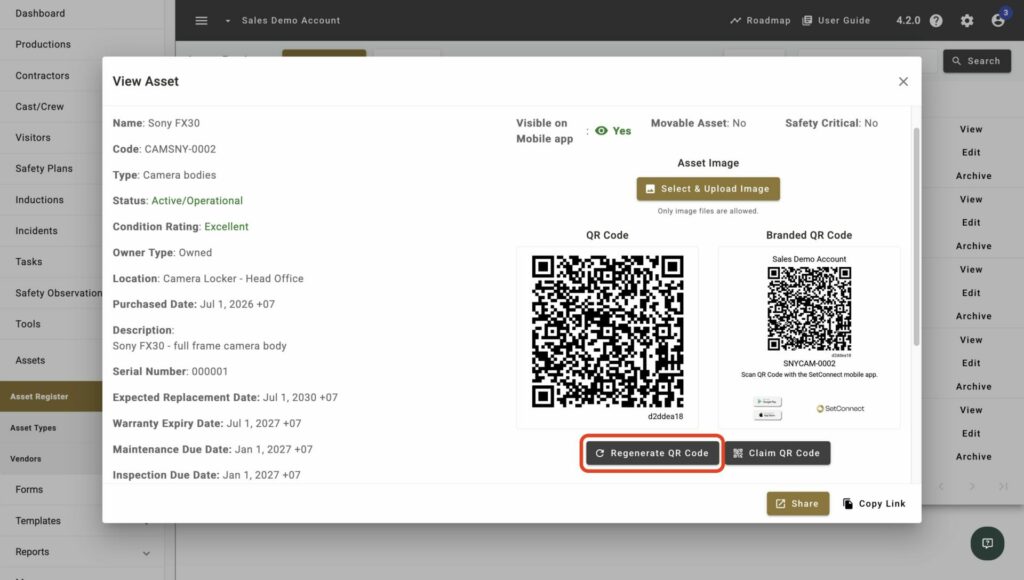Click the Branded QR Code image

tap(809, 309)
